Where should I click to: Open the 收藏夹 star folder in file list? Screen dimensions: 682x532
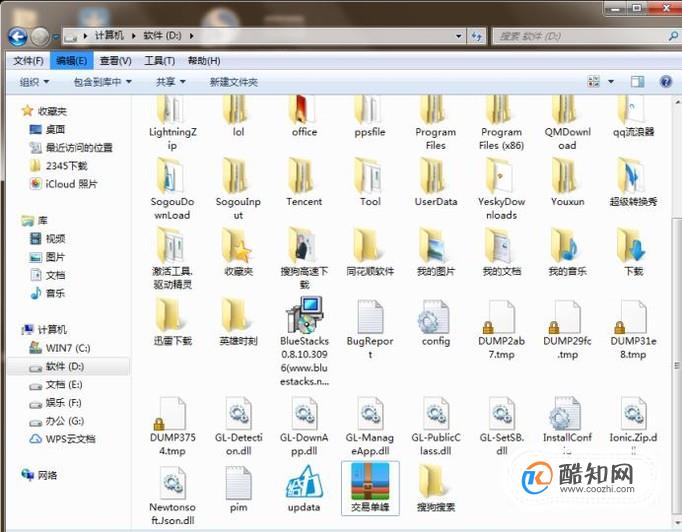238,251
